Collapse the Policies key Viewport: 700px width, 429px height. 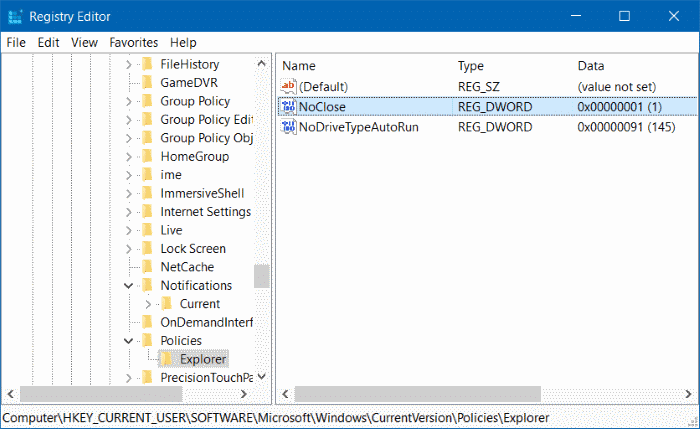129,341
